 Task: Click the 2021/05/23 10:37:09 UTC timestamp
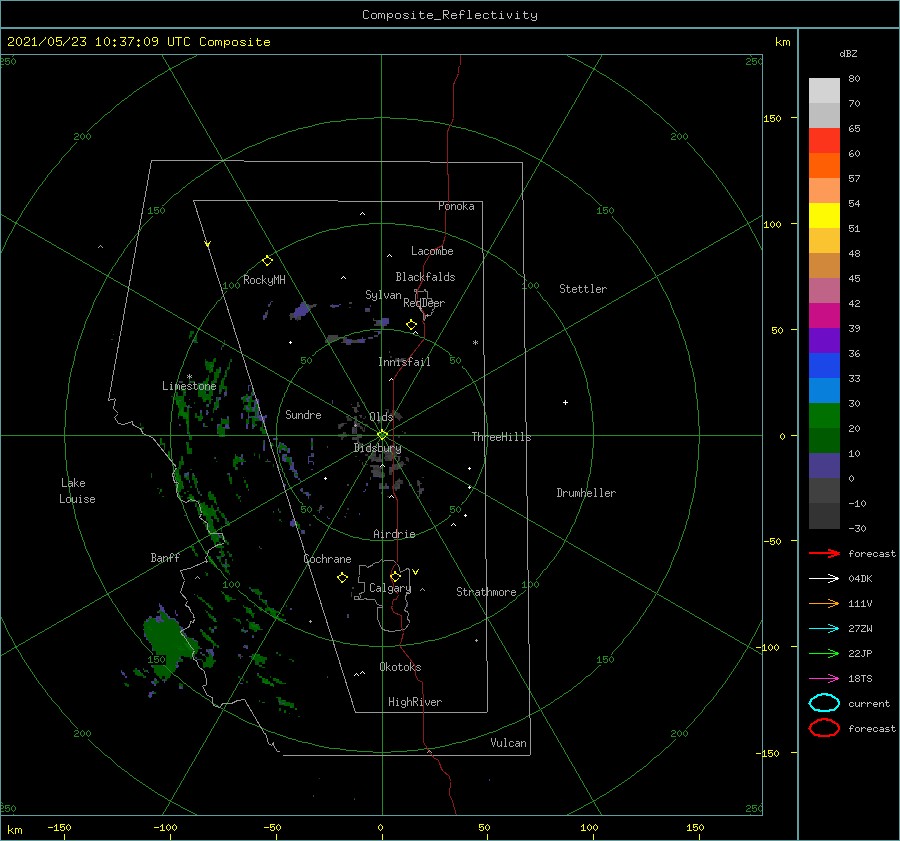click(138, 42)
